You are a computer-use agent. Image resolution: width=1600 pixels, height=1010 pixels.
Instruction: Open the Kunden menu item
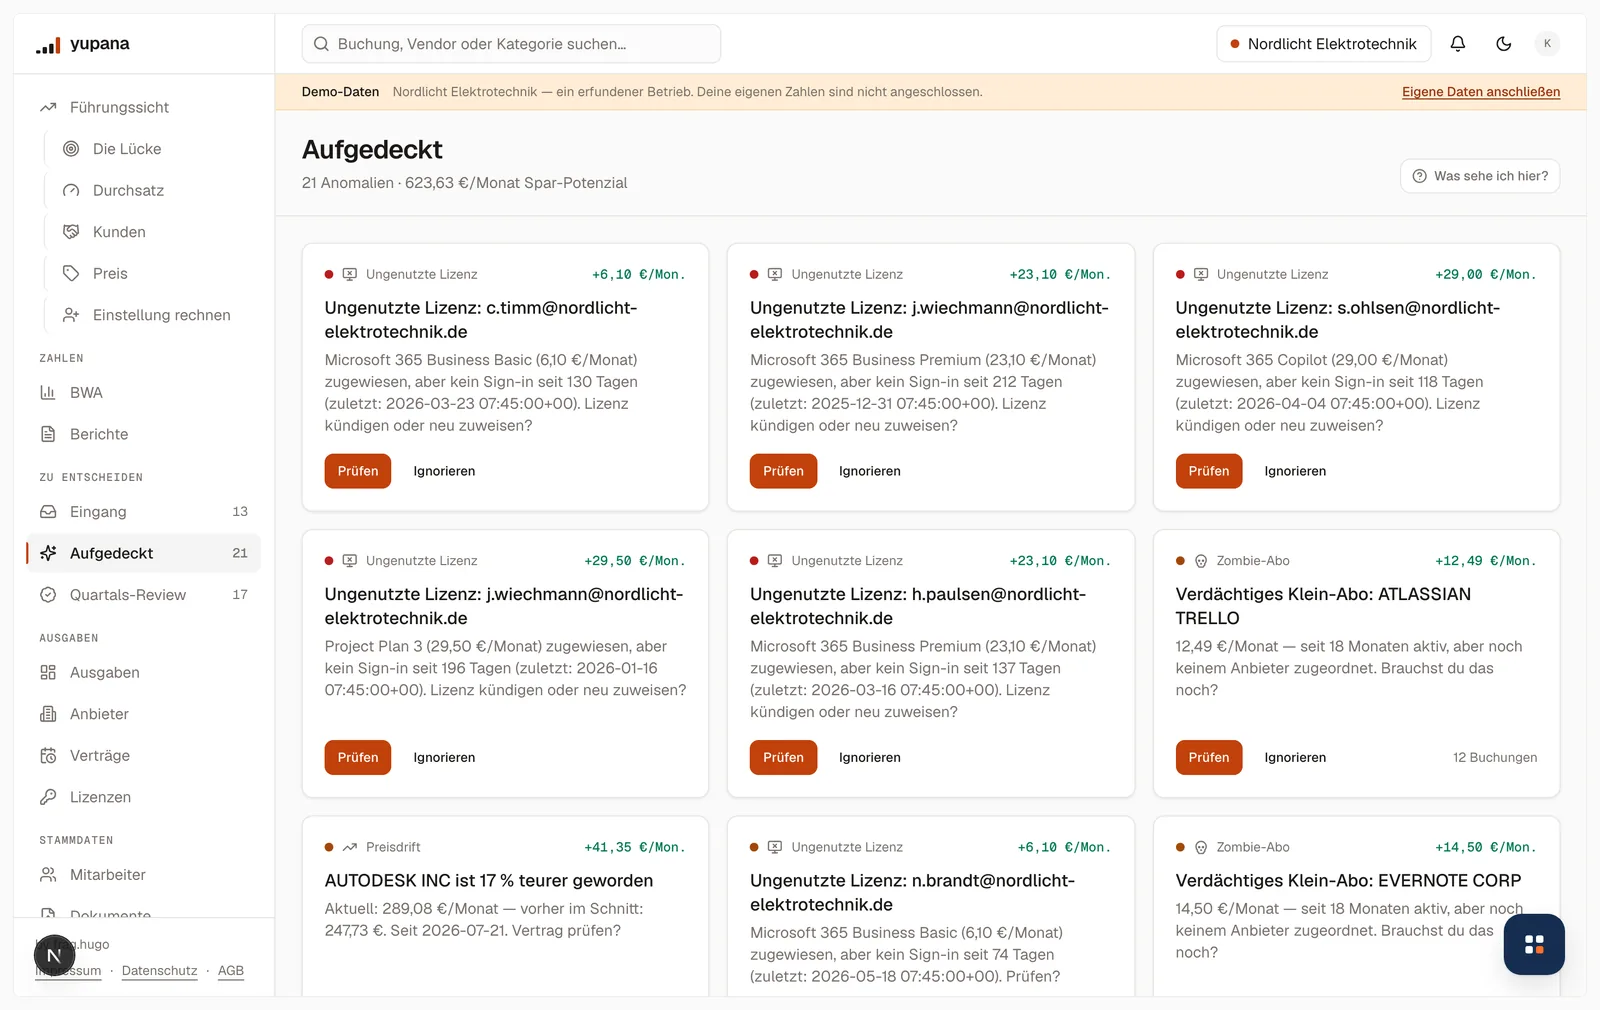(x=153, y=232)
